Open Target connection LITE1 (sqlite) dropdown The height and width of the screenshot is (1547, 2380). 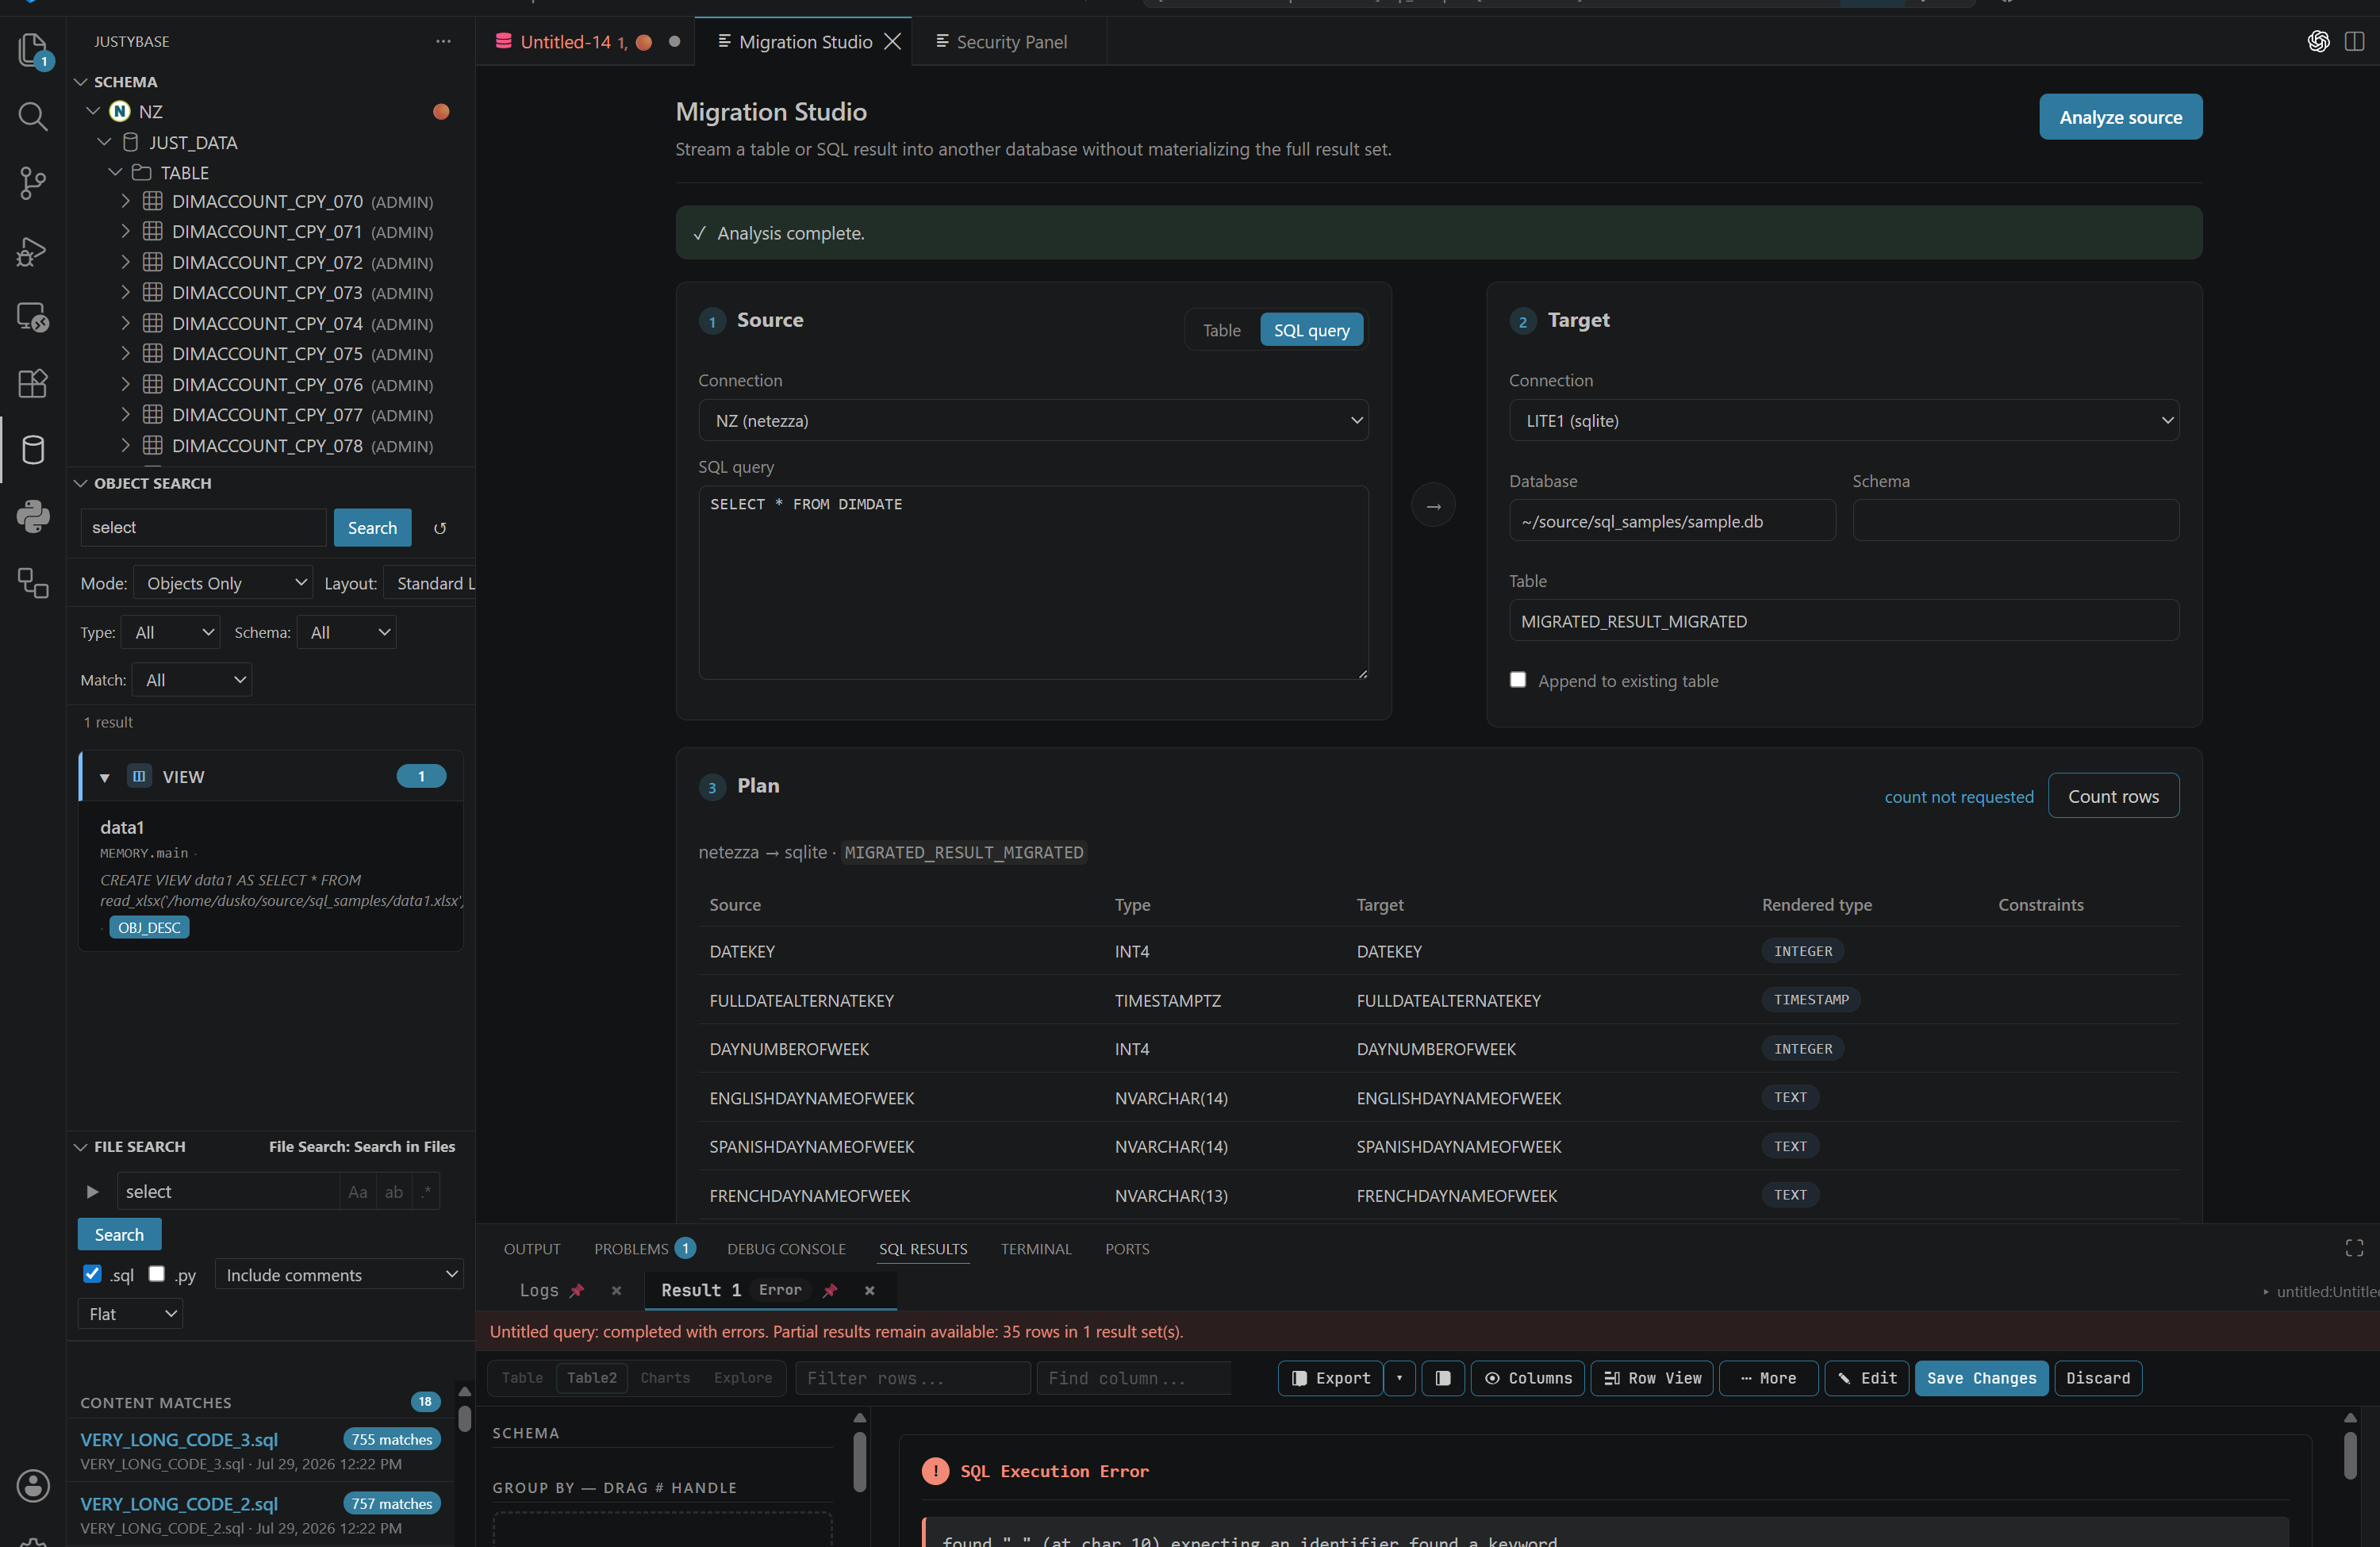pos(1843,421)
